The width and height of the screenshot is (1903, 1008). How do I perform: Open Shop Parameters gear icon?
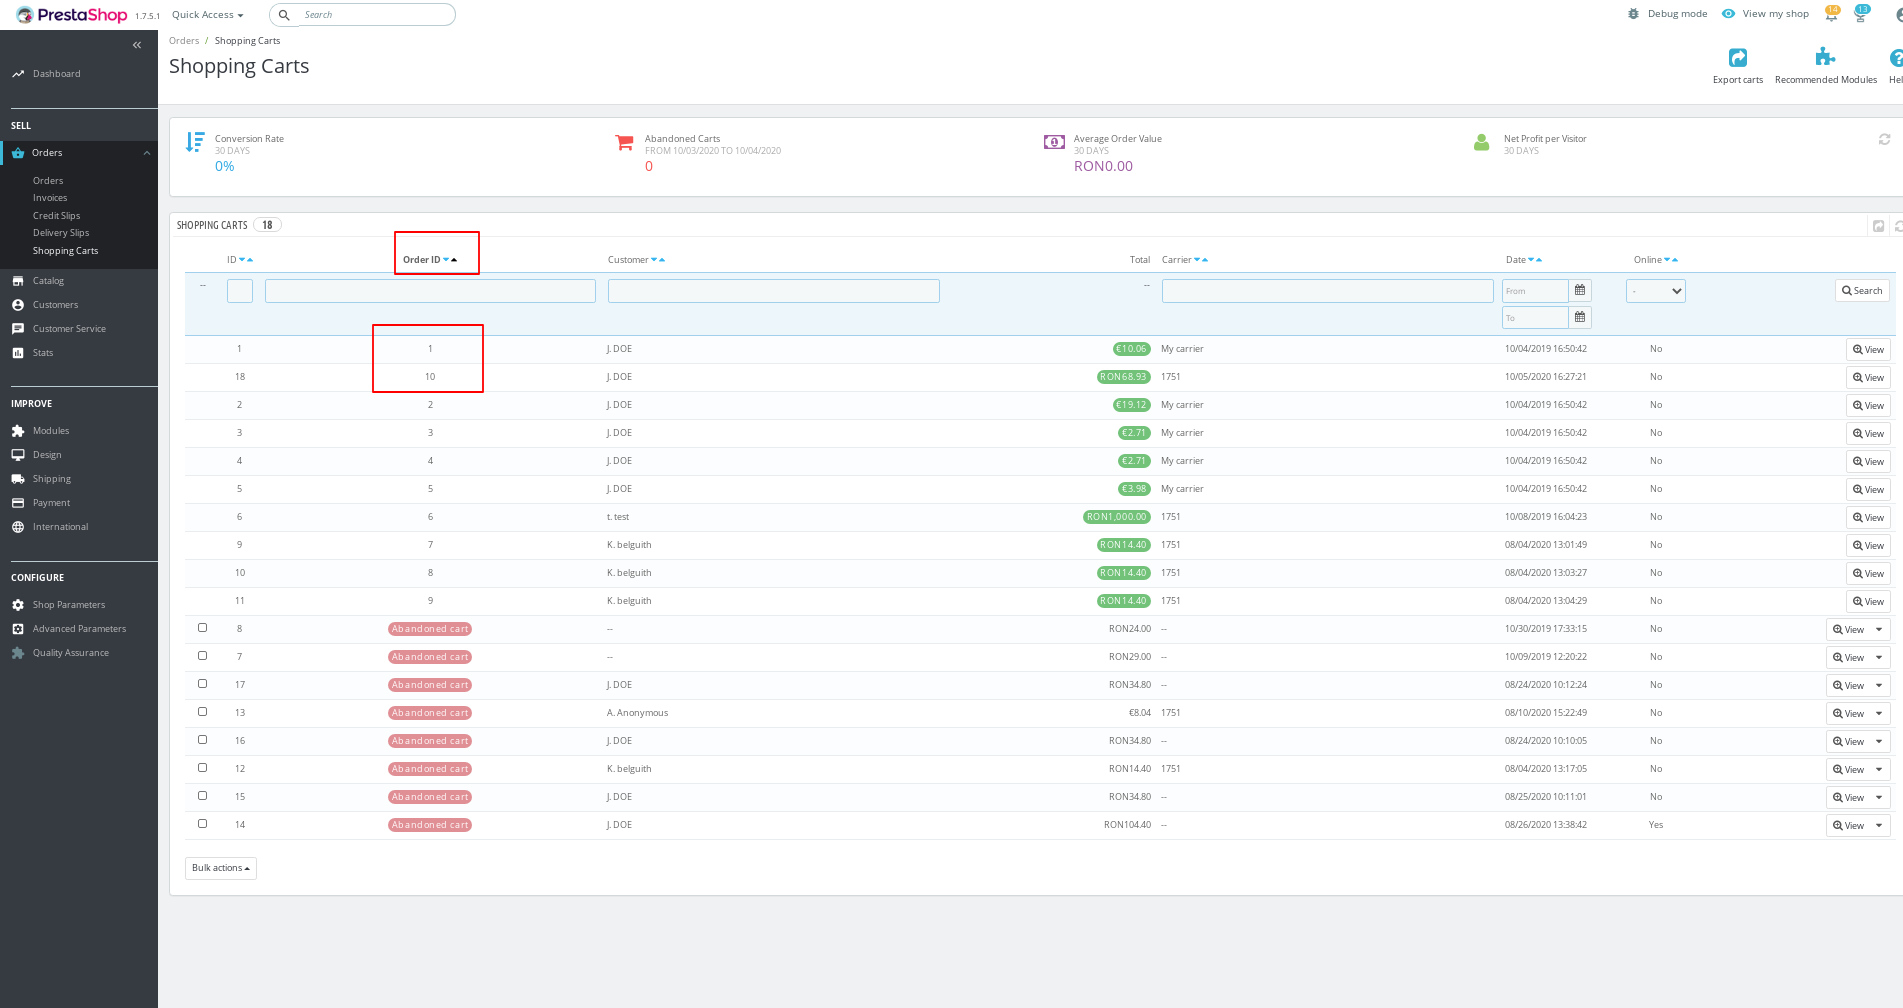pyautogui.click(x=18, y=605)
